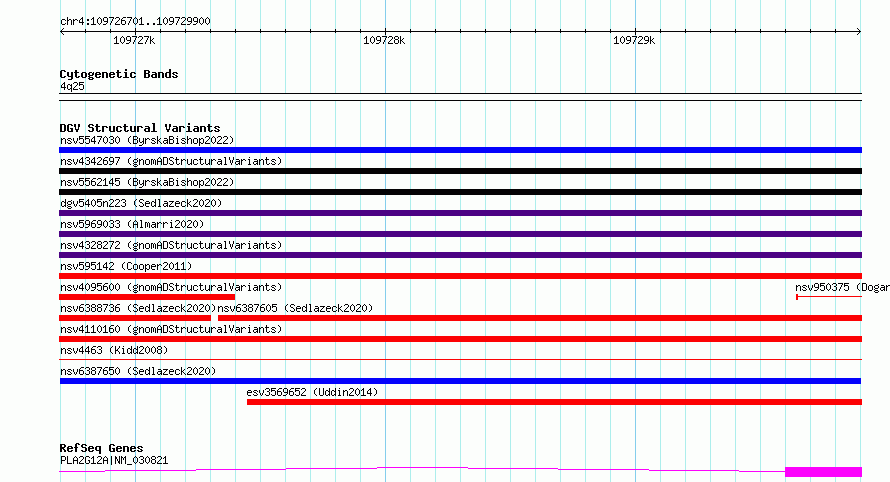Click the right arrow end of ruler
Screen dimensions: 890x482
click(859, 32)
